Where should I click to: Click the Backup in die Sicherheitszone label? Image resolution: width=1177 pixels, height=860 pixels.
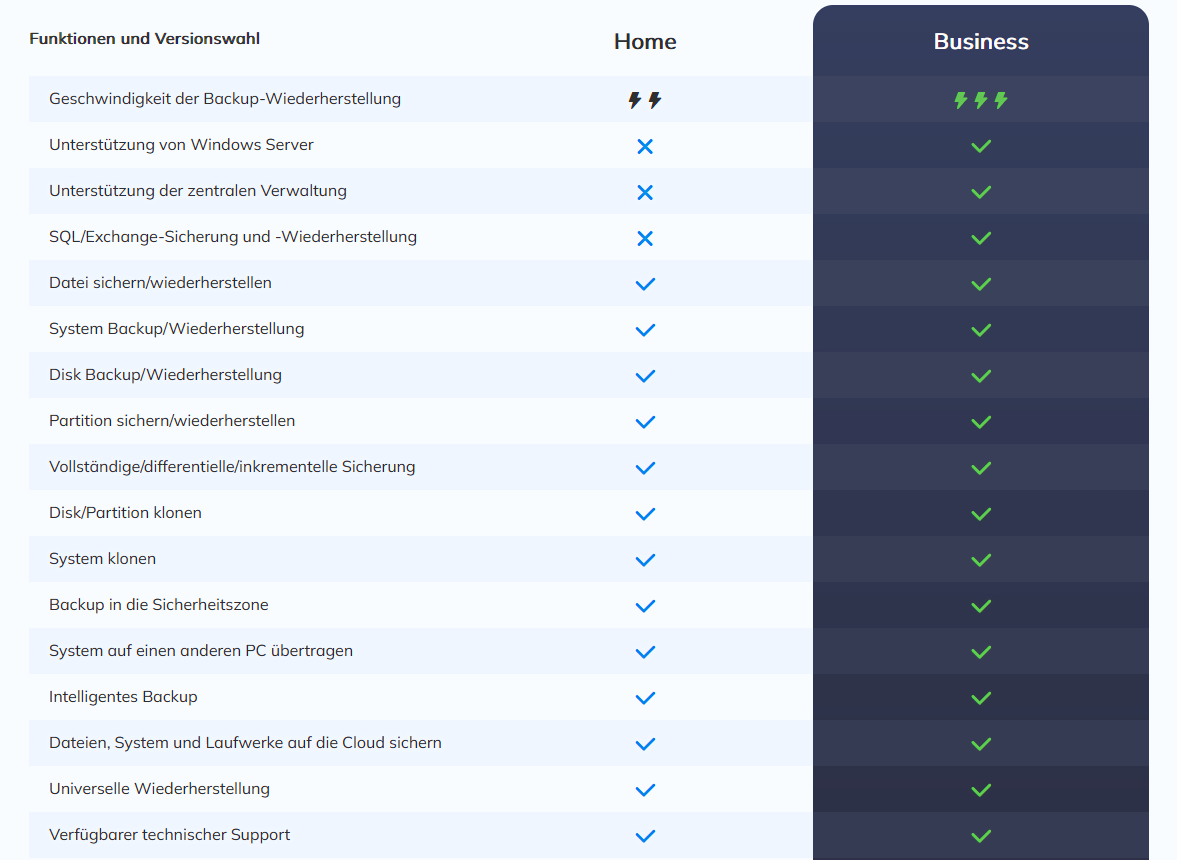tap(158, 605)
